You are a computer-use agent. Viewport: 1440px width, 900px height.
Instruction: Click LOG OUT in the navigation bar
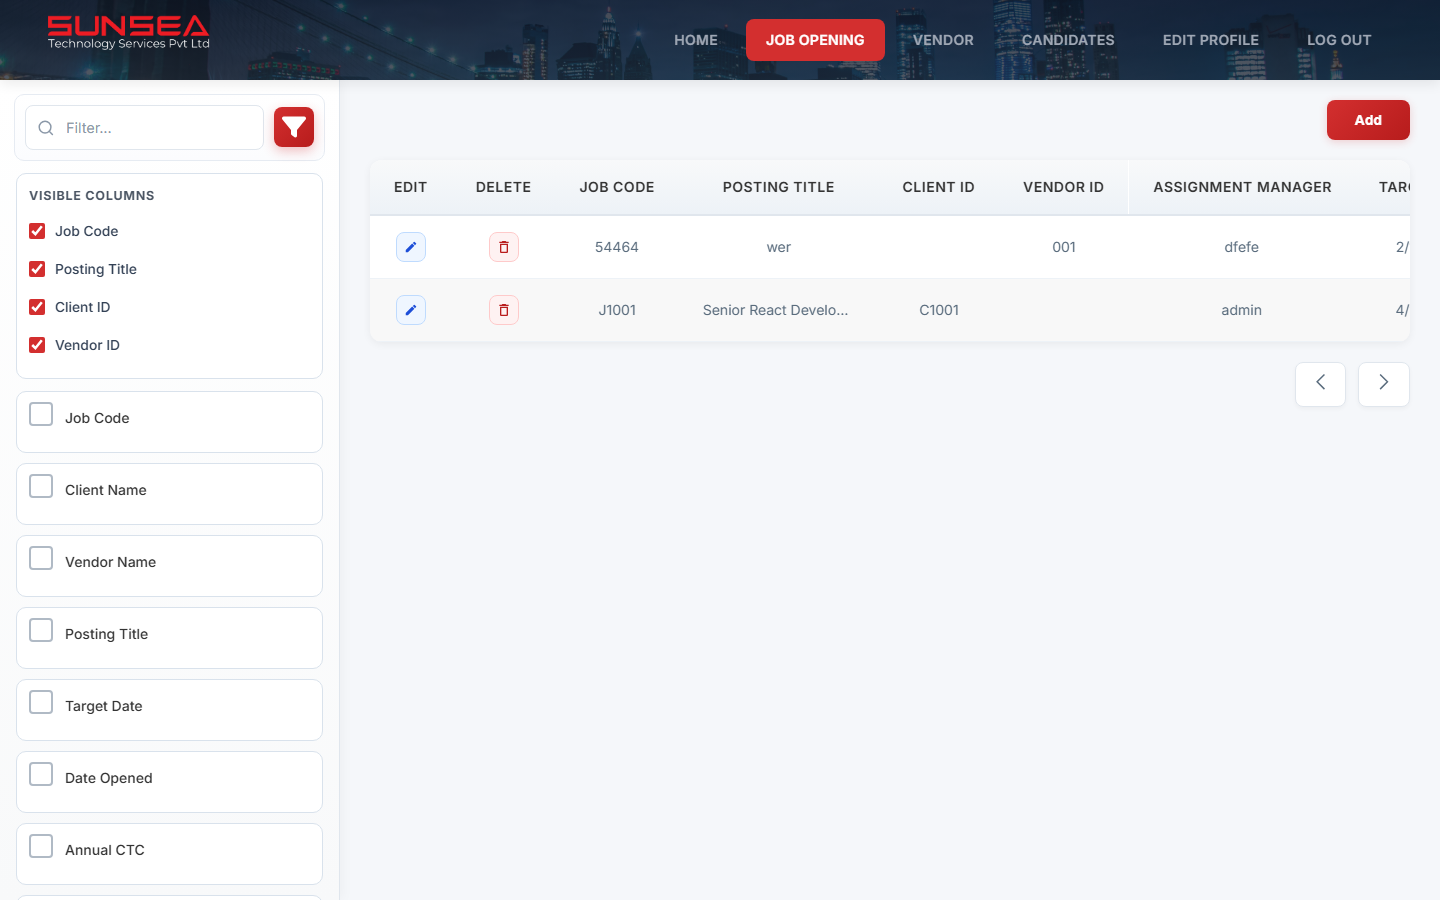1339,40
